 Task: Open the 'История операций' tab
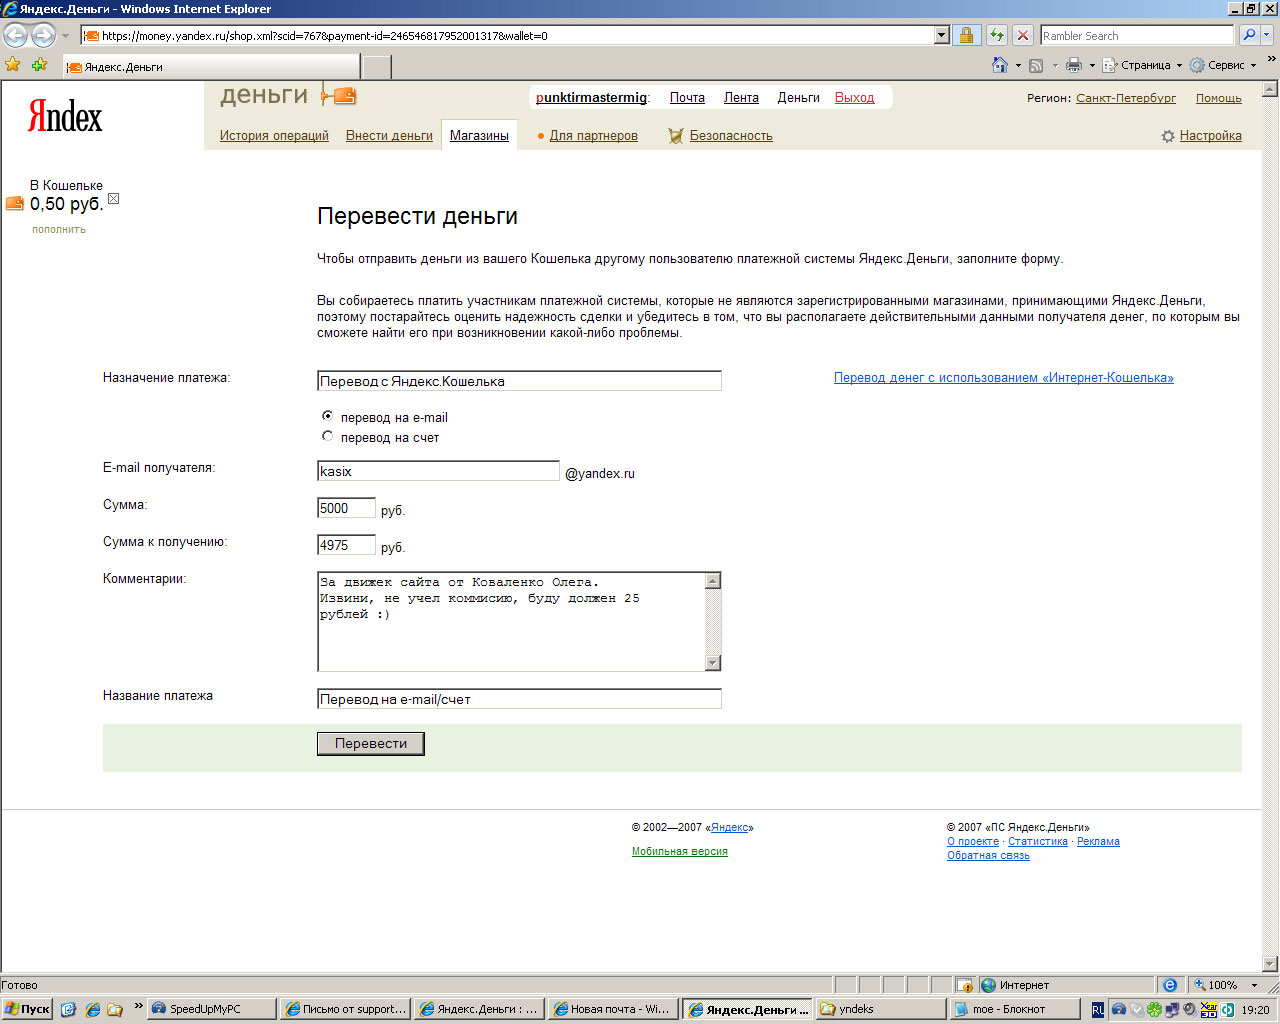pyautogui.click(x=274, y=136)
